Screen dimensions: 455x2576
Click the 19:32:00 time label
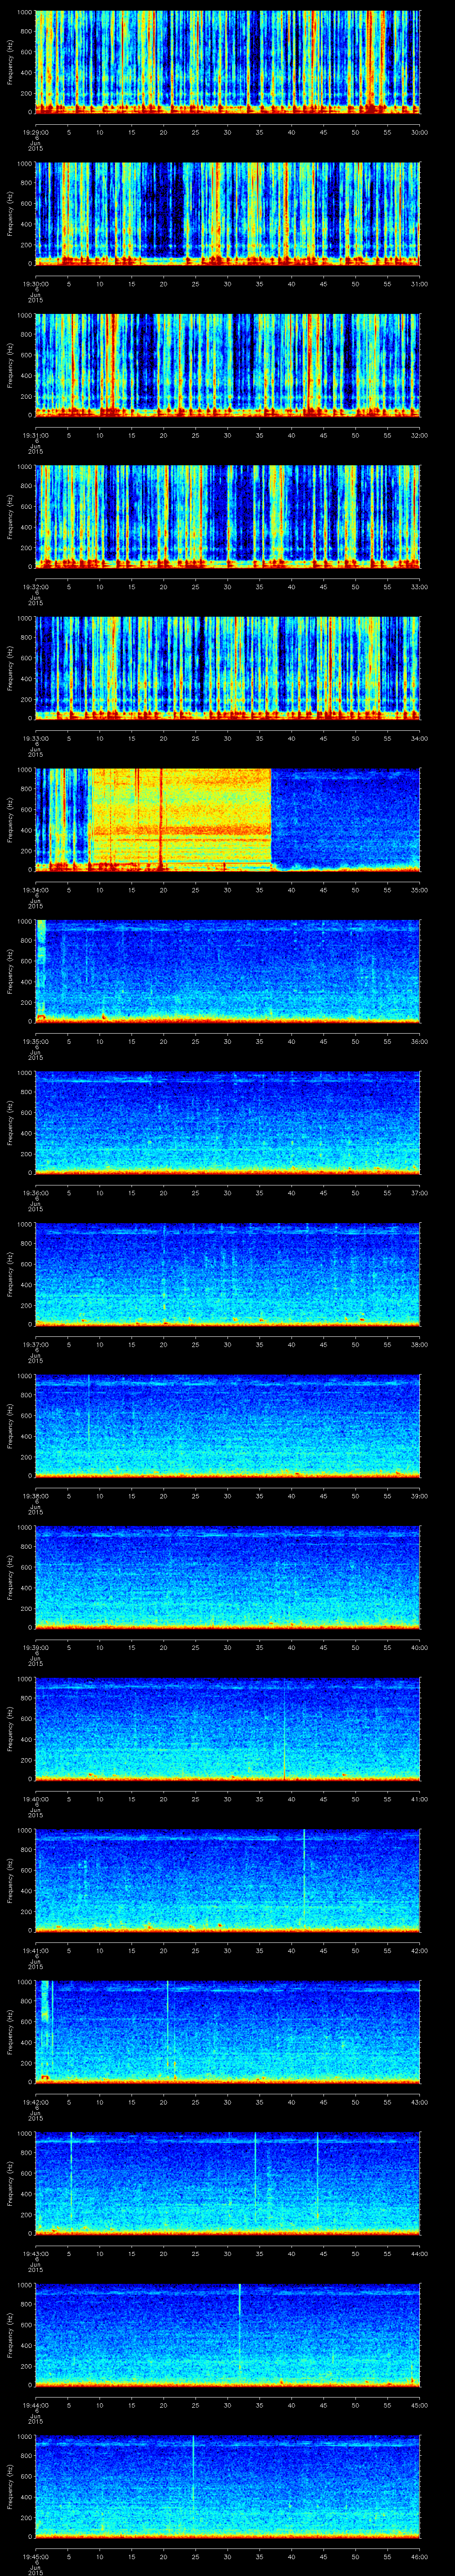click(35, 586)
